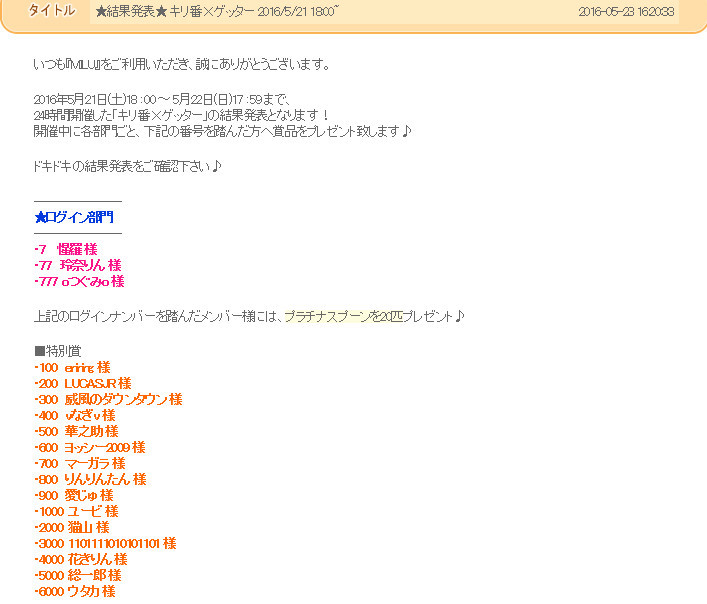
Task: Select the 600 ヨッシー2009 entry
Action: (x=90, y=447)
